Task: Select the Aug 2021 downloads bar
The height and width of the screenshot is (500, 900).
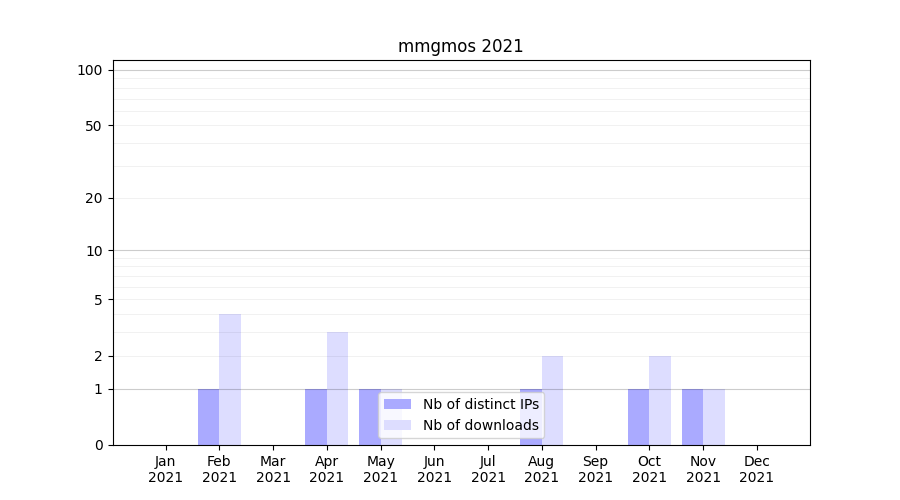Action: point(552,400)
